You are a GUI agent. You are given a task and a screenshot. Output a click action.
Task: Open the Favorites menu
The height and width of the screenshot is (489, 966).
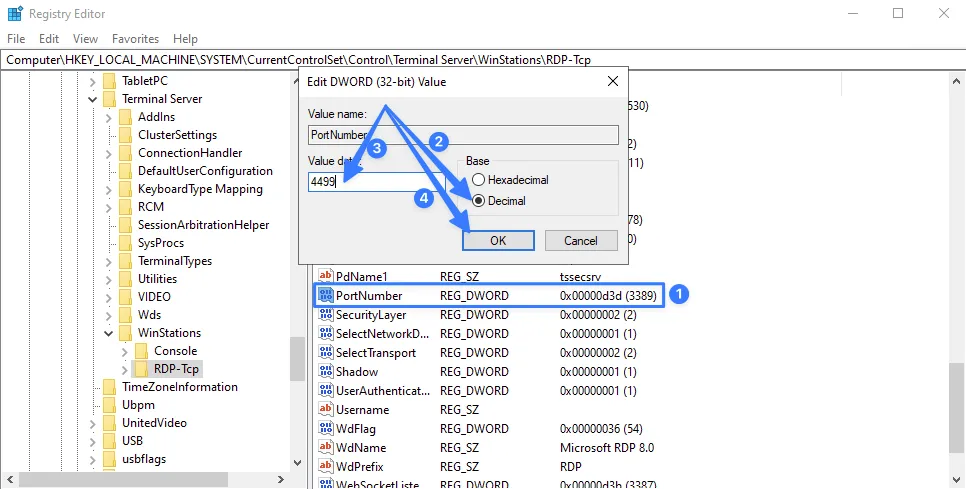pyautogui.click(x=135, y=39)
